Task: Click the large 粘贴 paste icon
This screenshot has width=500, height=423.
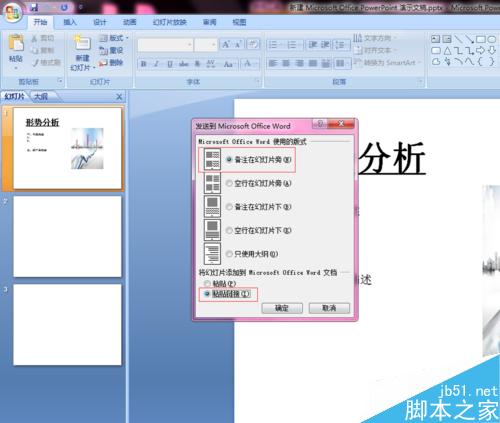Action: 16,43
